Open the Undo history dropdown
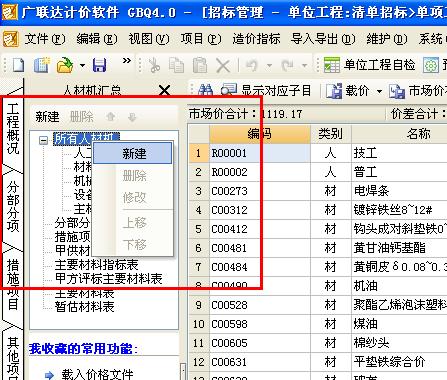The image size is (447, 380). 269,65
